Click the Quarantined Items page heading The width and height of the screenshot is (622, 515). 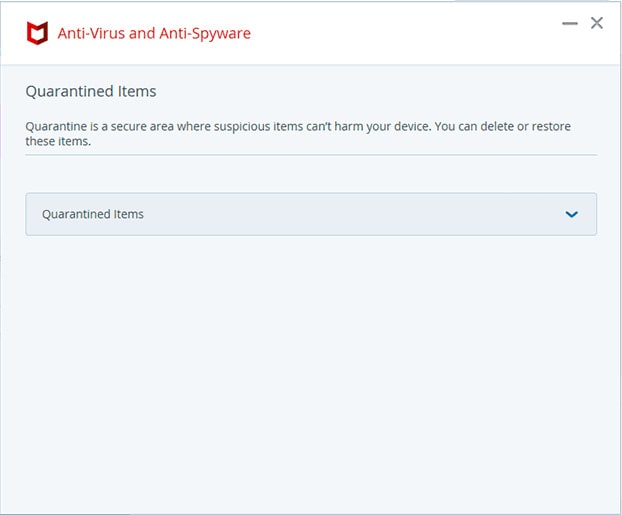tap(91, 91)
